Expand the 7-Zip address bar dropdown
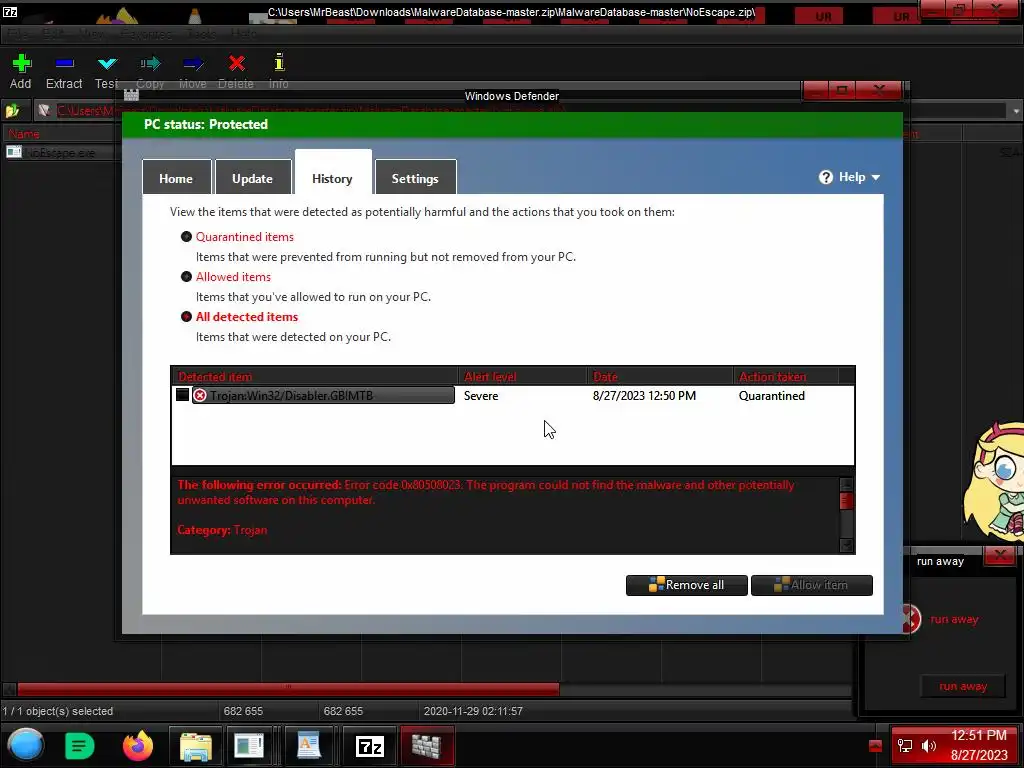The width and height of the screenshot is (1024, 768). pos(1016,111)
